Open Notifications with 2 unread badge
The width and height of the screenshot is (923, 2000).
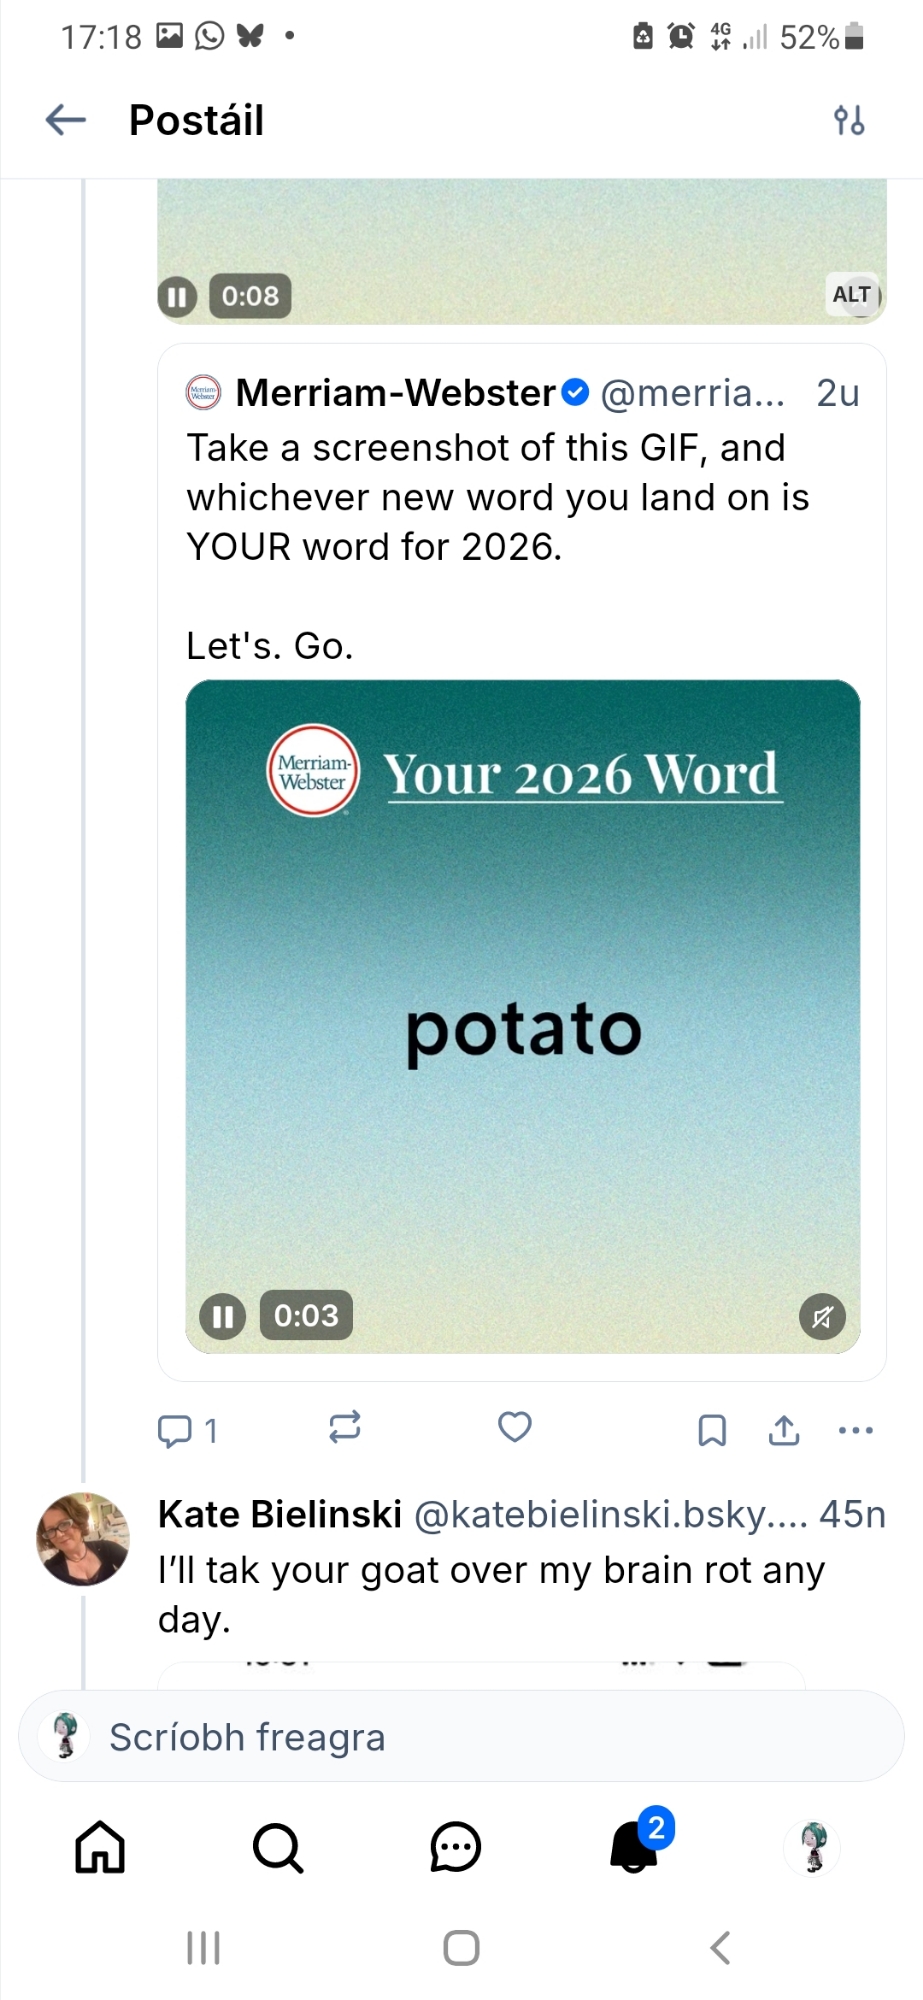[x=635, y=1846]
